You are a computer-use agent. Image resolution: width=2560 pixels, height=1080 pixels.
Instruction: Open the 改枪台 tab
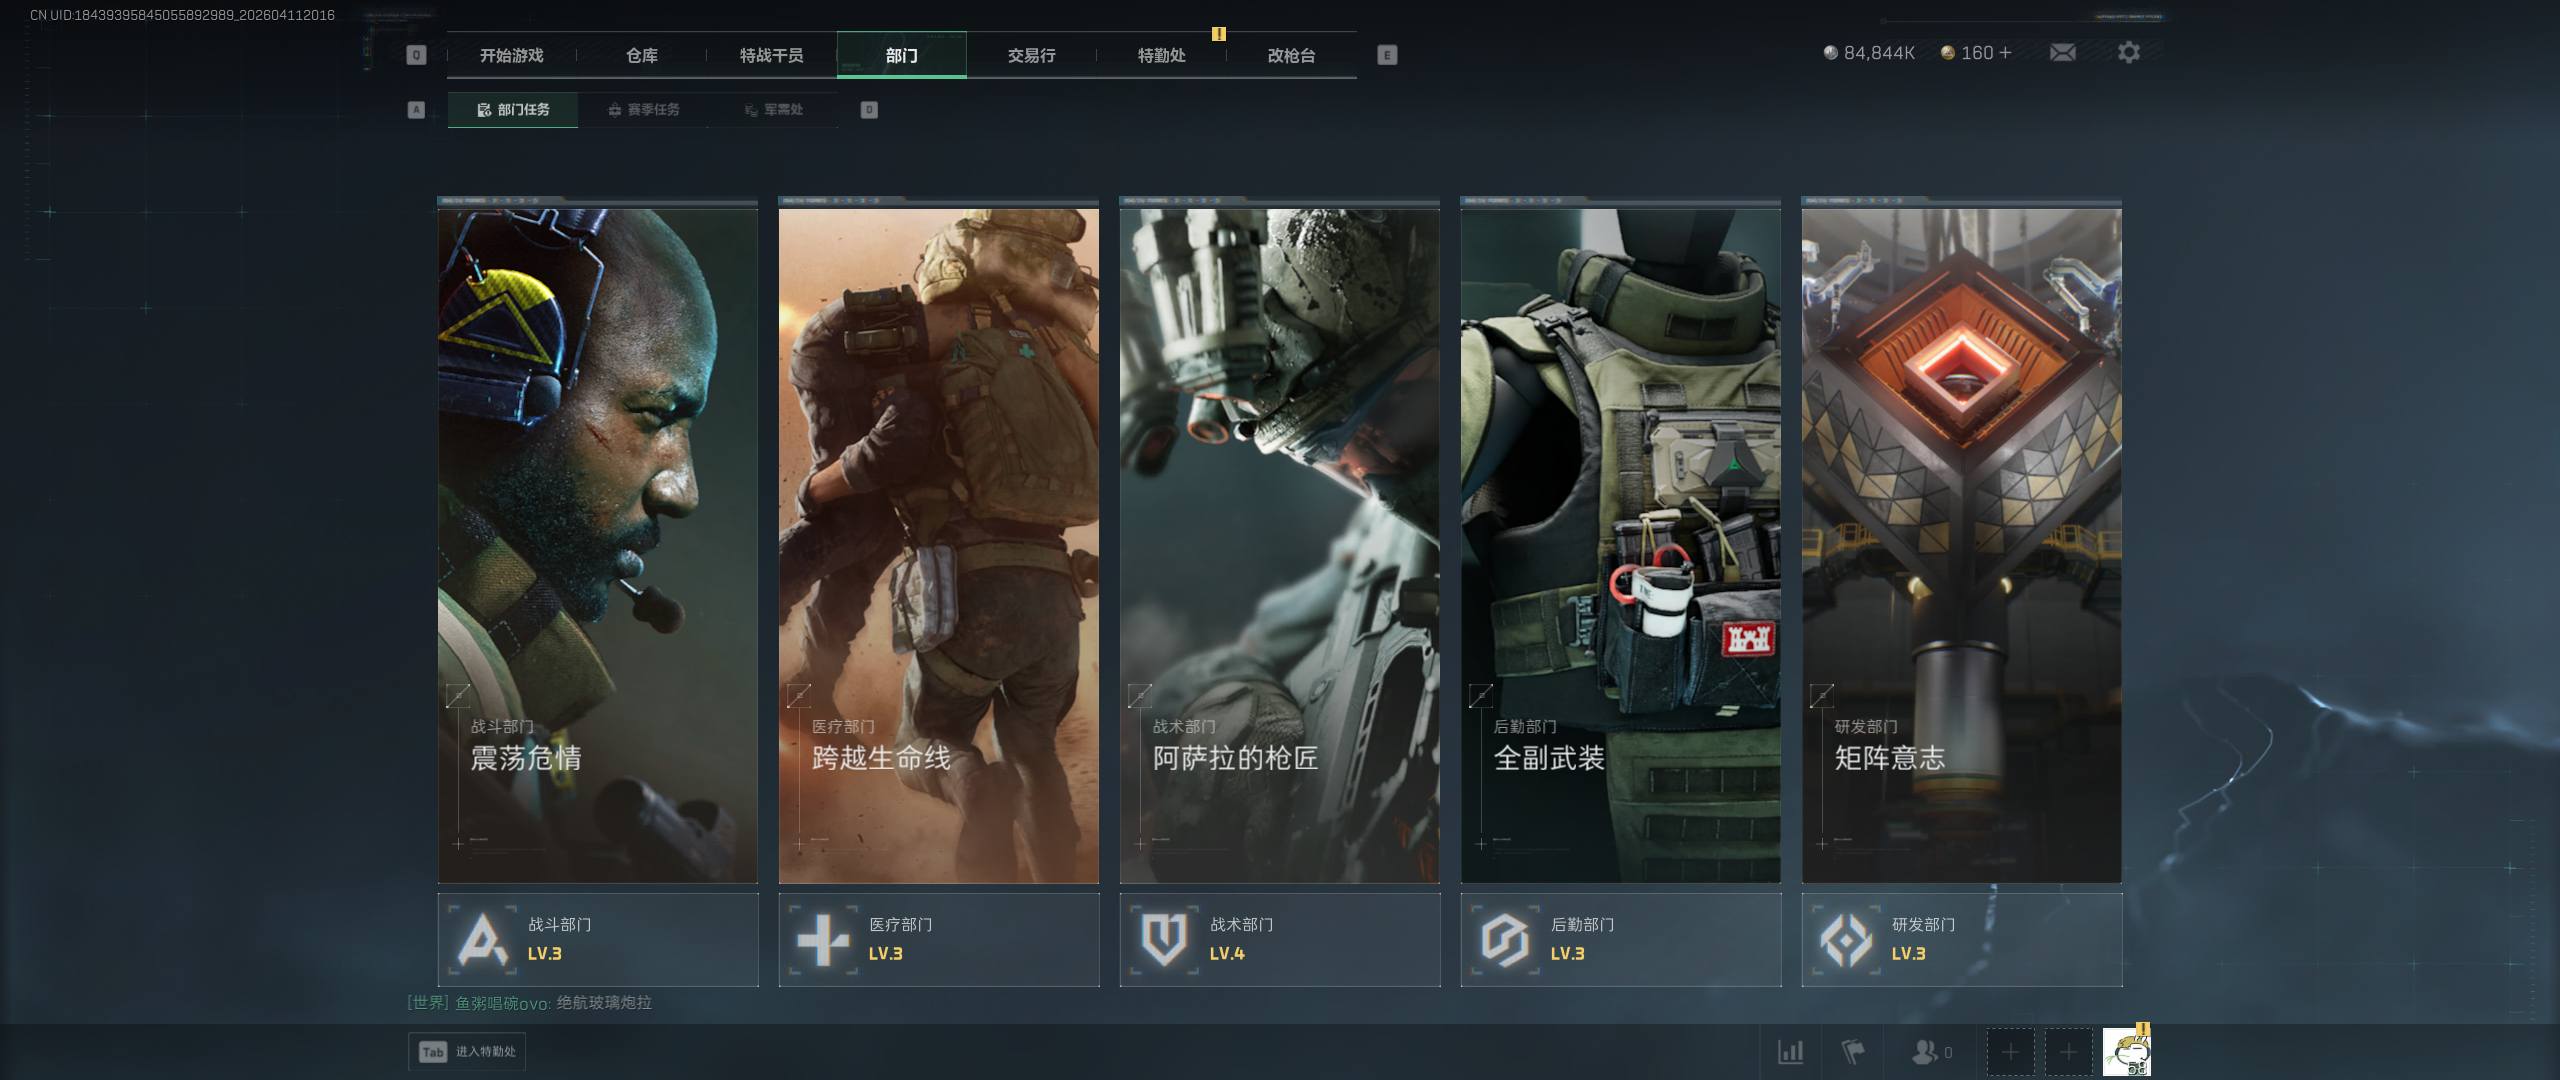pos(1291,56)
